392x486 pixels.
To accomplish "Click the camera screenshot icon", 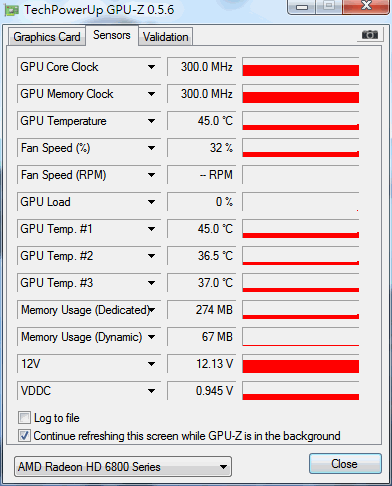I will [x=369, y=34].
